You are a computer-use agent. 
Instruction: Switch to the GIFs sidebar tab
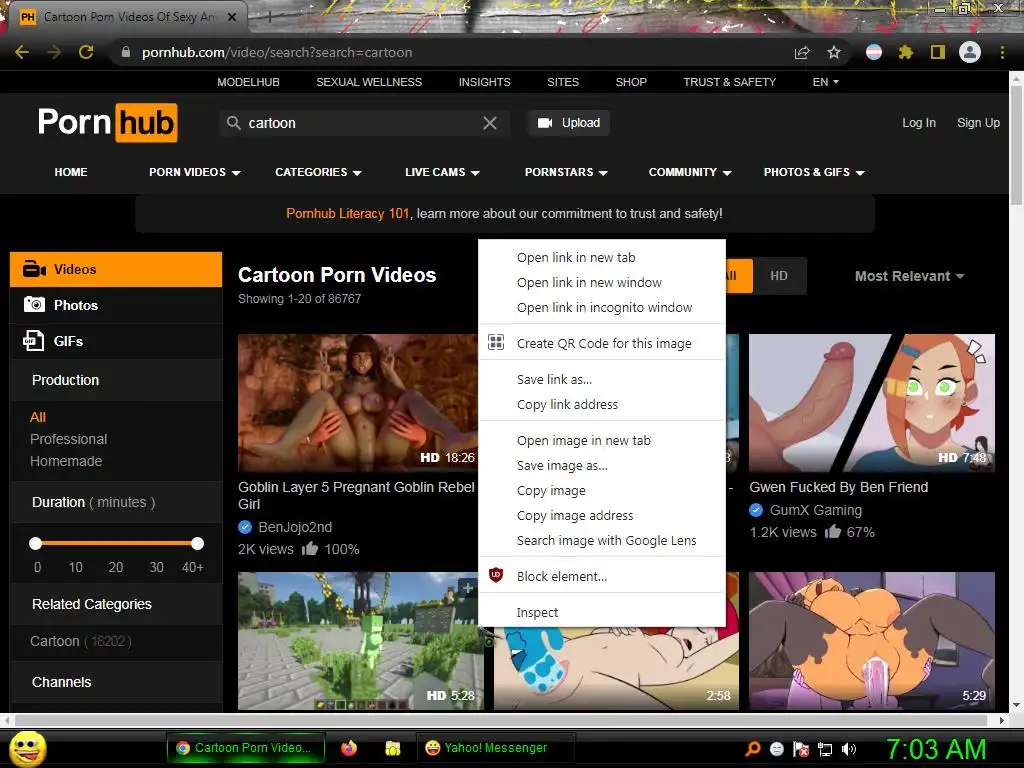pos(116,341)
